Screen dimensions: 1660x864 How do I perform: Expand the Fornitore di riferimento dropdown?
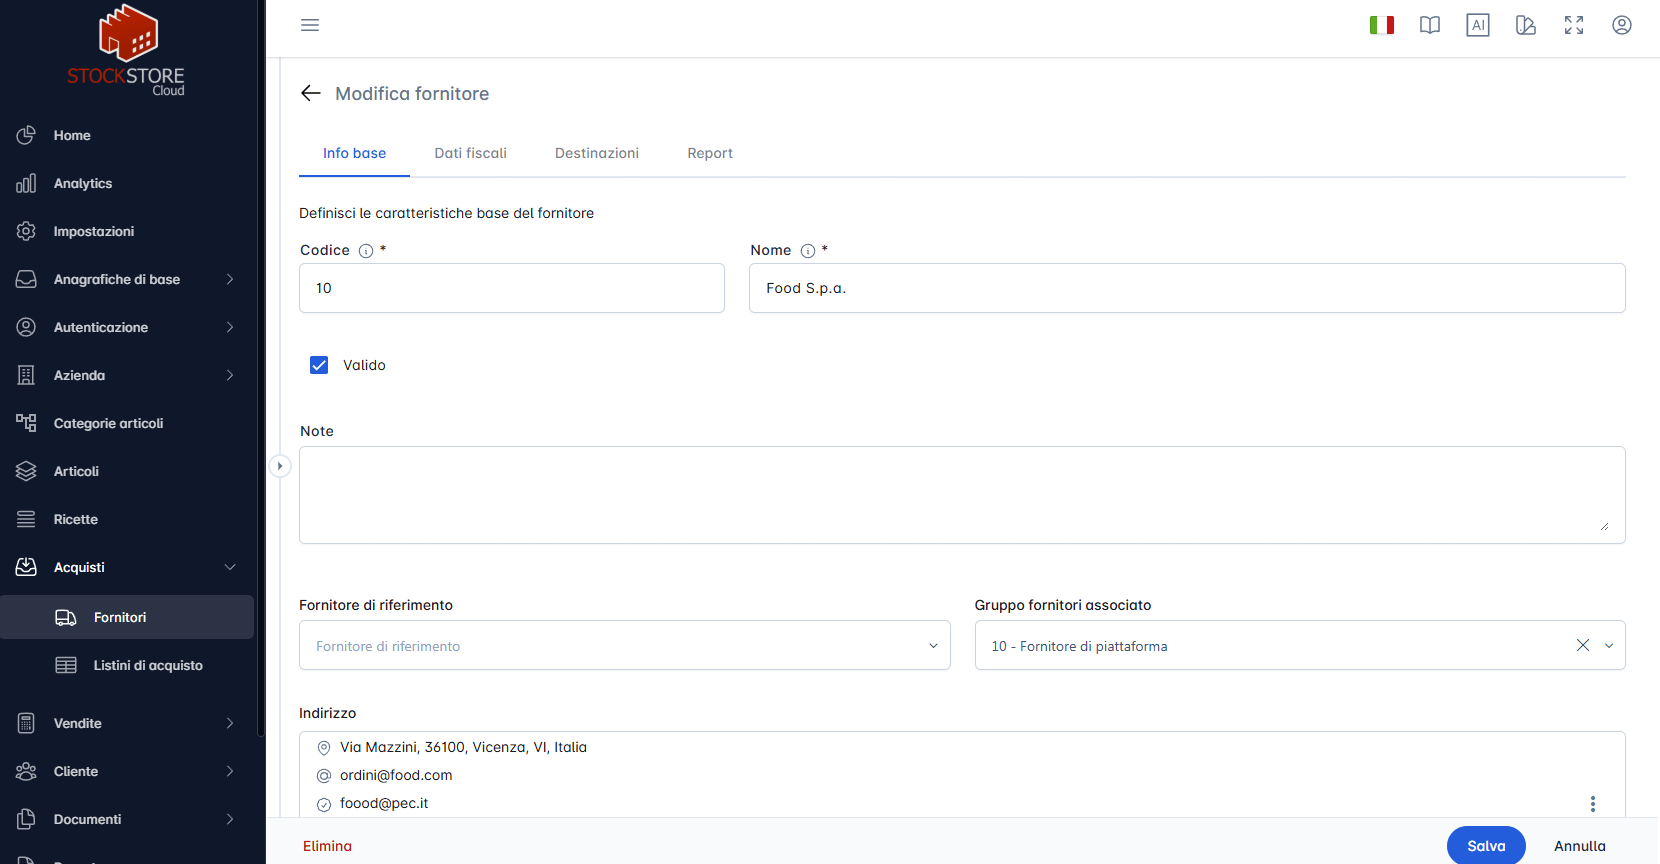click(x=624, y=645)
